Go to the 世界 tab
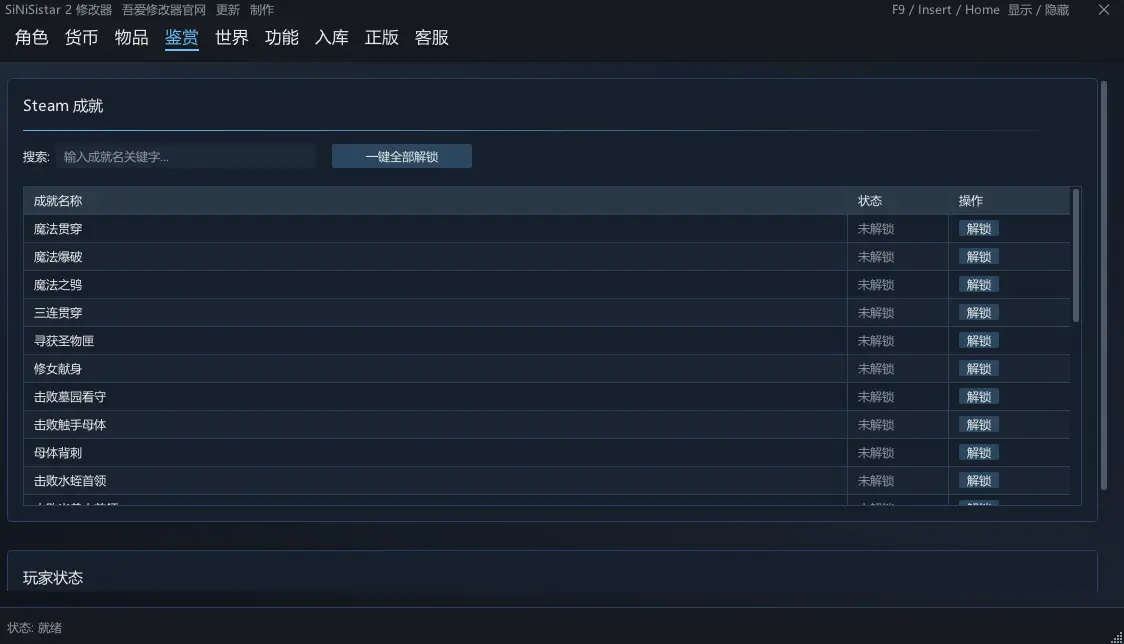 [232, 37]
